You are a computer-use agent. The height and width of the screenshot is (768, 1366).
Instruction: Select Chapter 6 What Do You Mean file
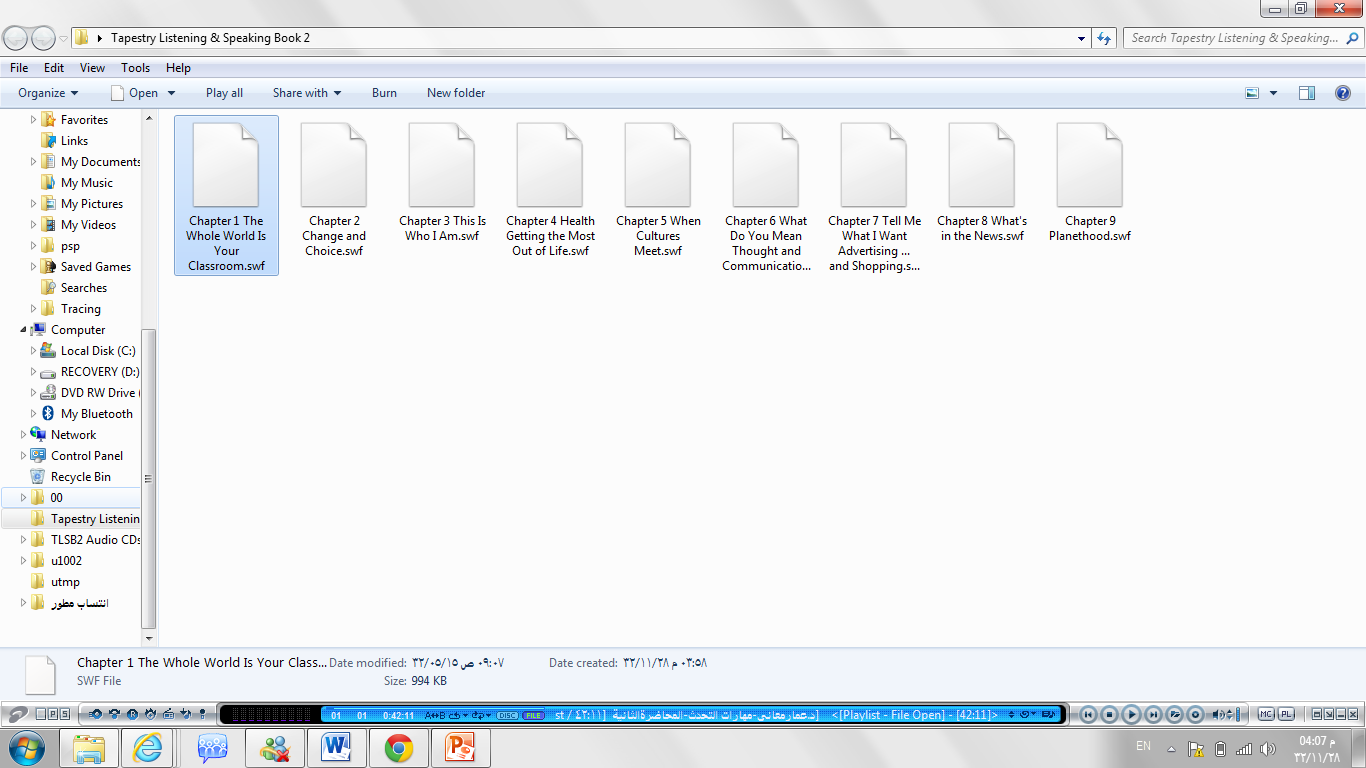point(766,199)
